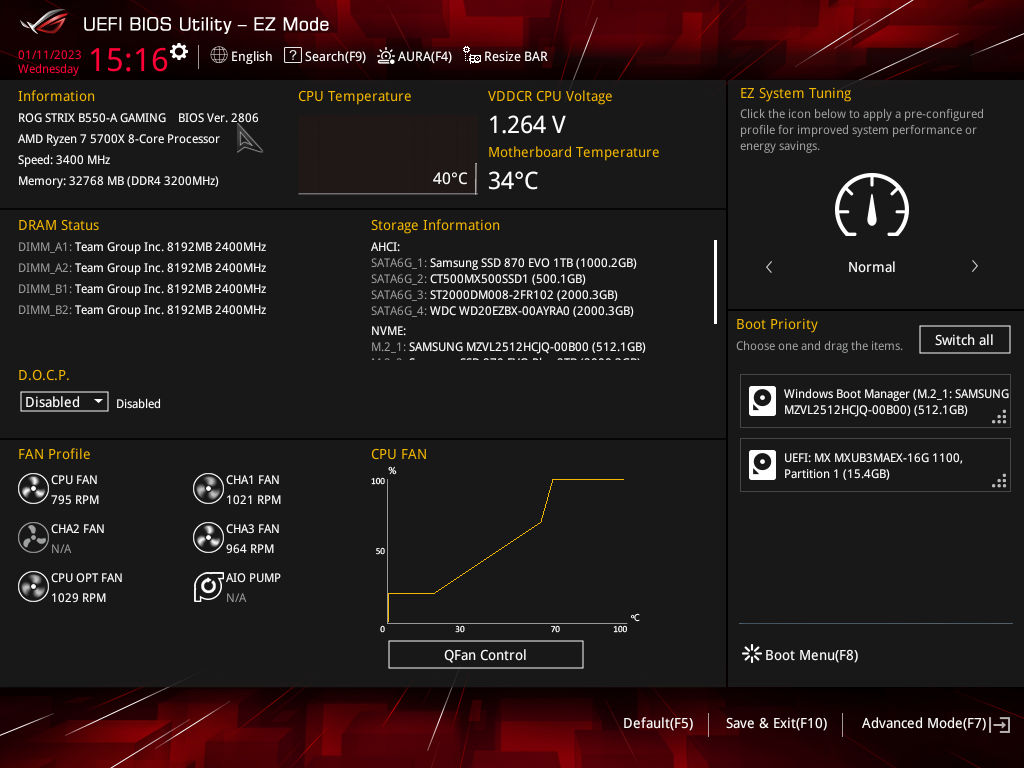Click the AIO PUMP icon
1024x768 pixels.
208,587
